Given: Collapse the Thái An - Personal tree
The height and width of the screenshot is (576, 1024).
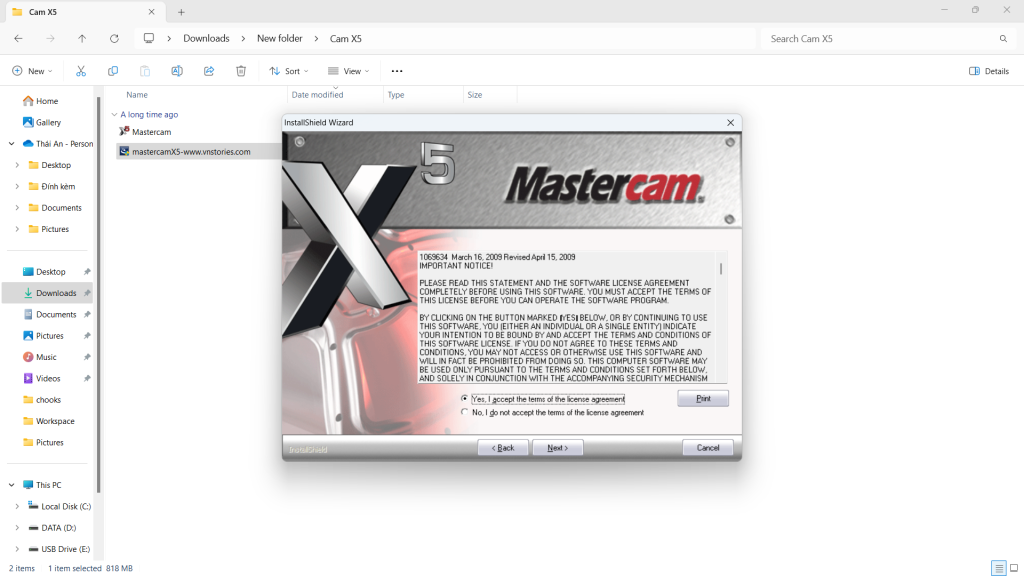Looking at the screenshot, I should click(12, 144).
